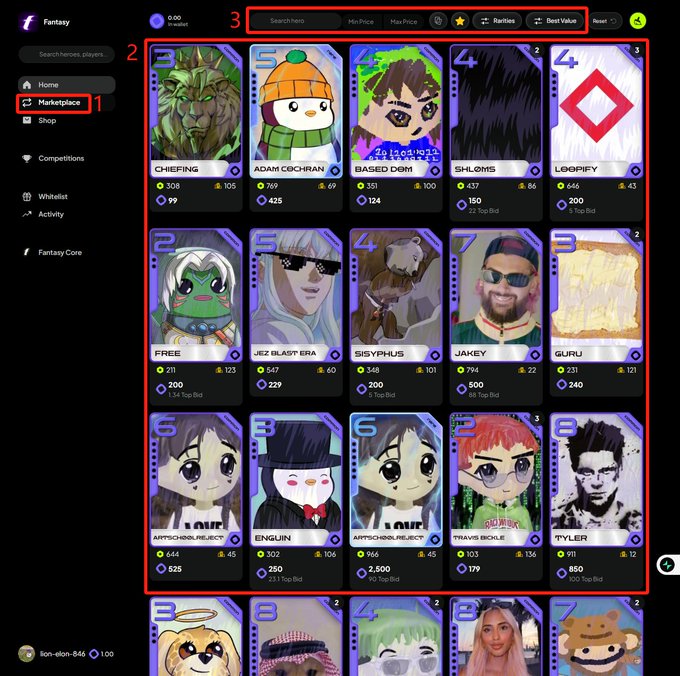Click the floating green sparkle widget at right edge
Viewport: 680px width, 676px height.
pos(667,565)
